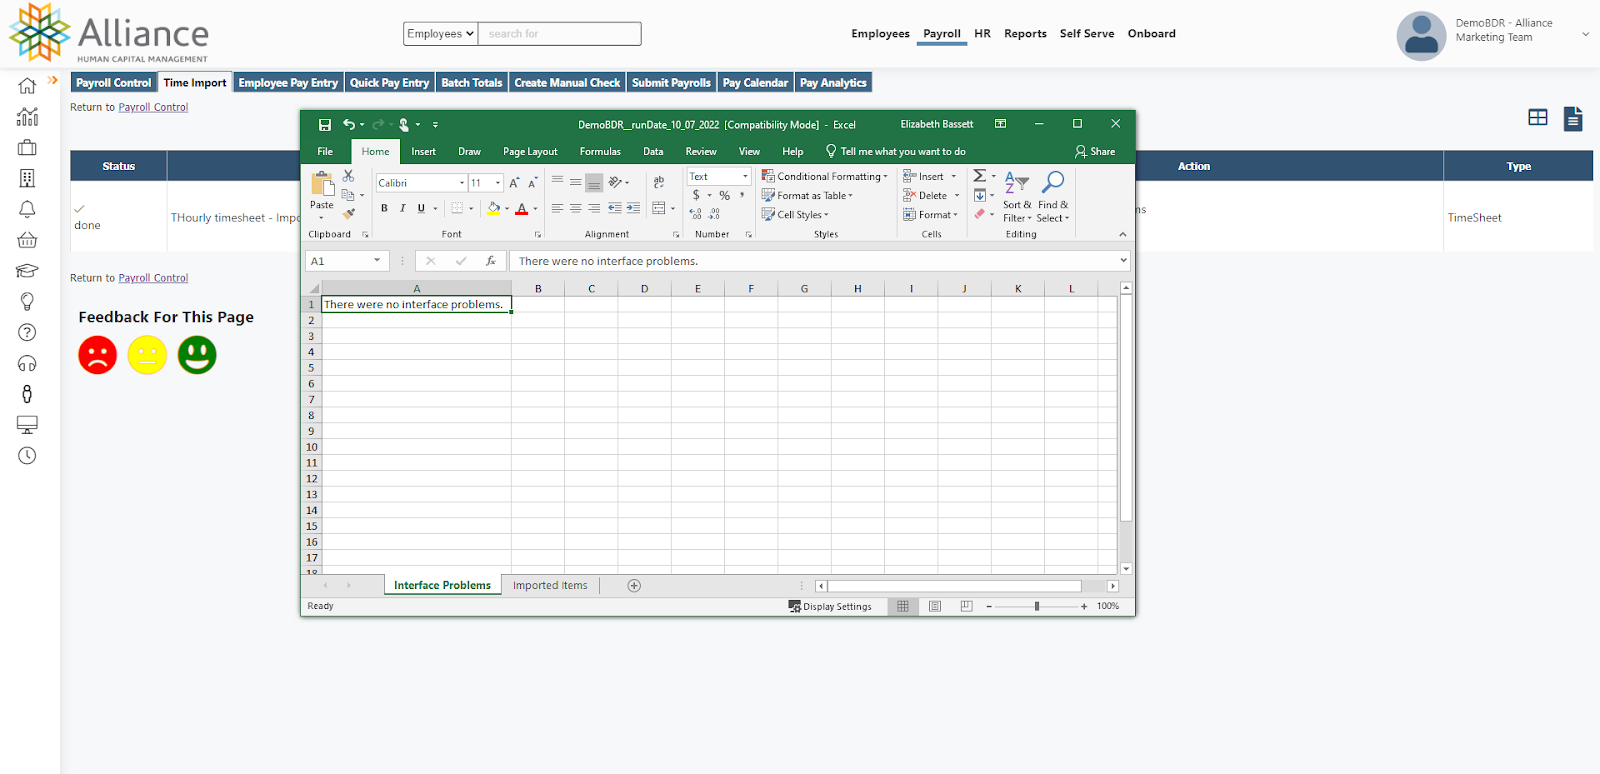Toggle center horizontal alignment
Image resolution: width=1600 pixels, height=774 pixels.
point(576,208)
